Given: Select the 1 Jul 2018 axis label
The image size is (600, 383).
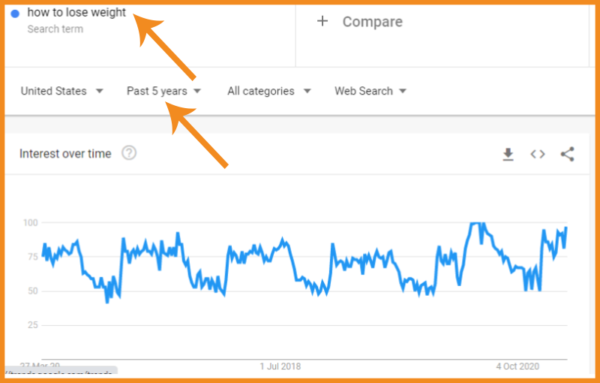Looking at the screenshot, I should (x=280, y=366).
